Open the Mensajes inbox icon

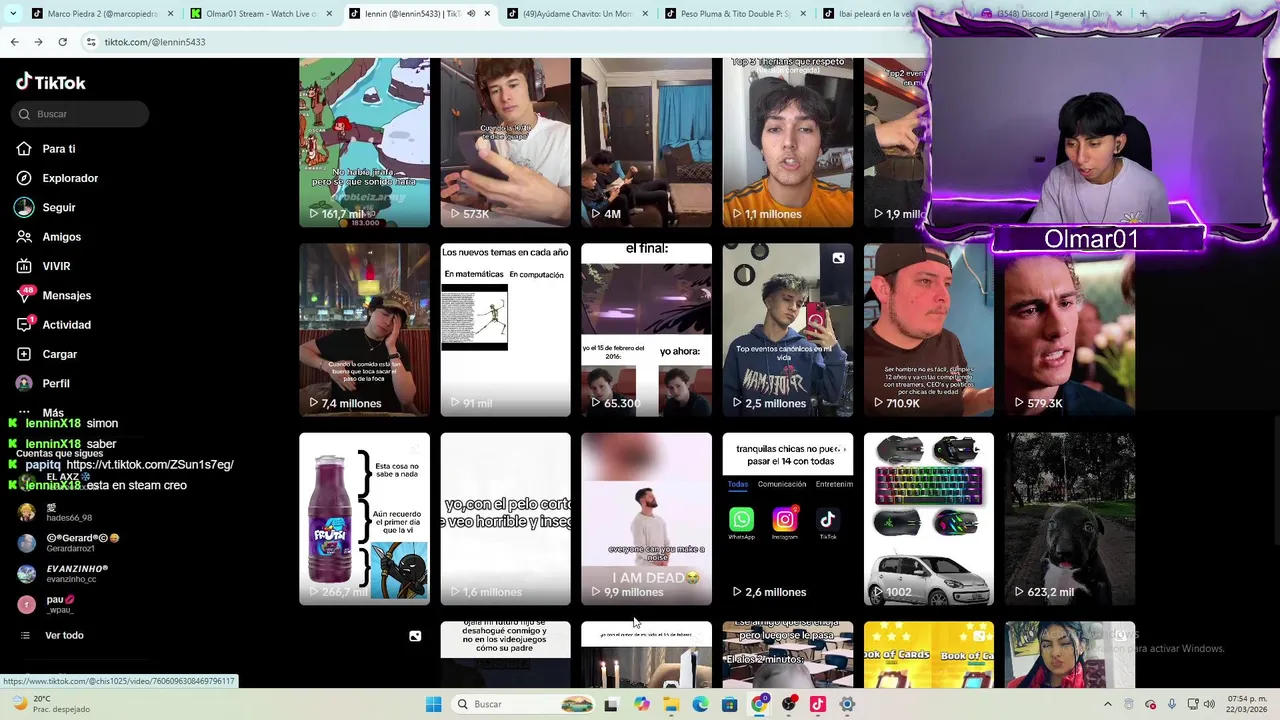tap(24, 296)
